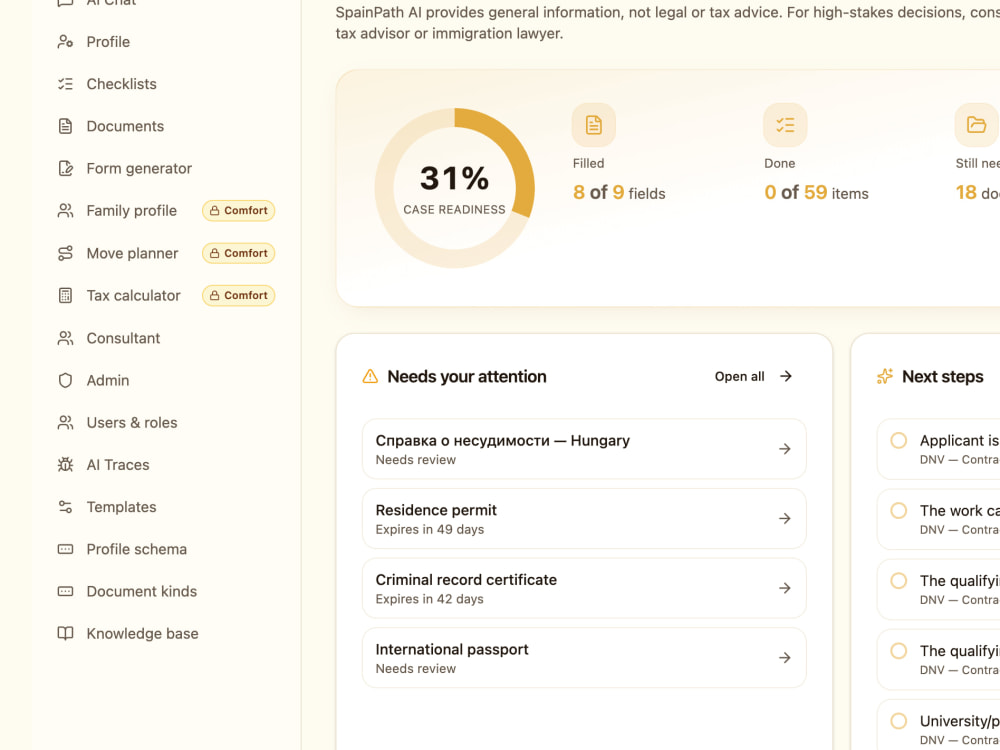Open Users & roles
The image size is (1000, 750).
point(131,422)
